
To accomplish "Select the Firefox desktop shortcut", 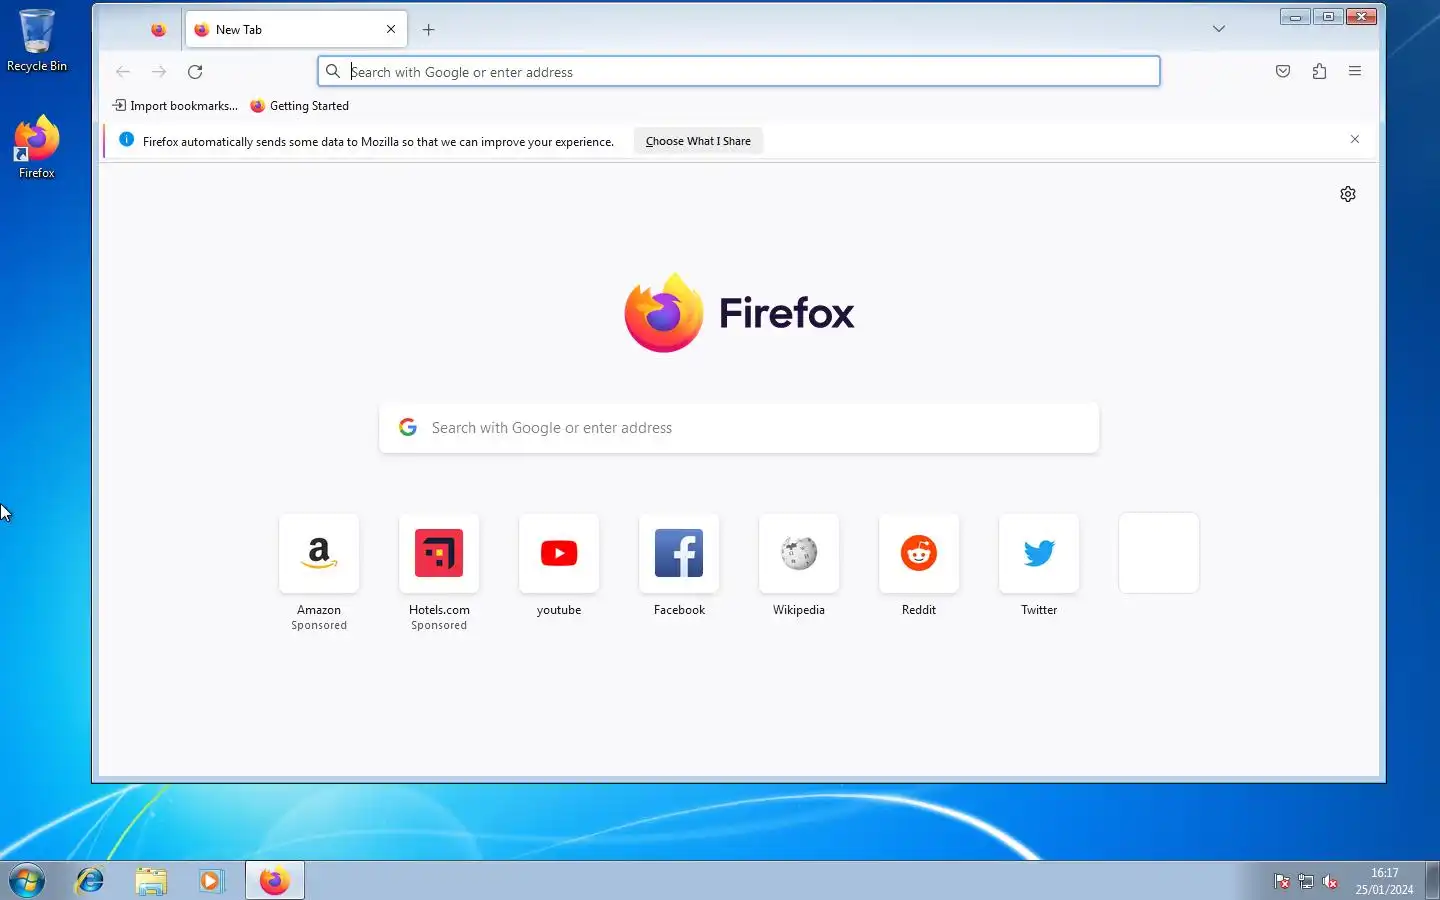I will tap(37, 147).
